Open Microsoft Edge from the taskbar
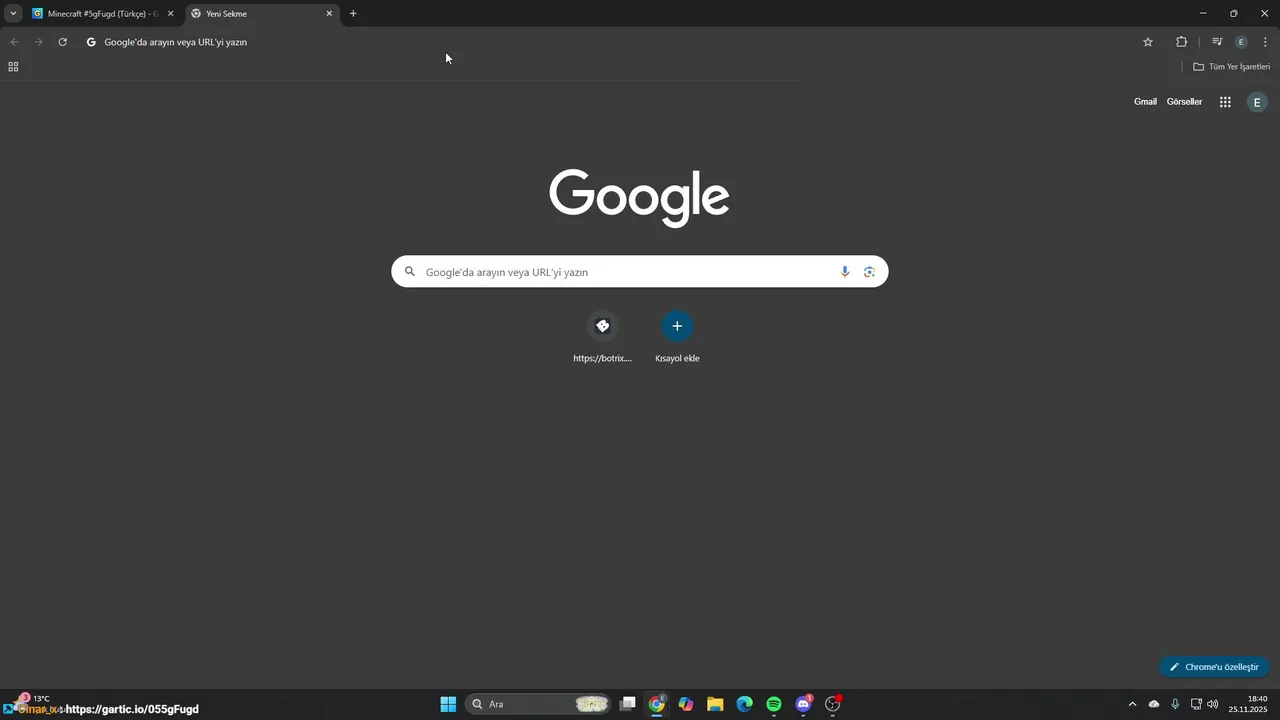The width and height of the screenshot is (1280, 720). [x=744, y=704]
